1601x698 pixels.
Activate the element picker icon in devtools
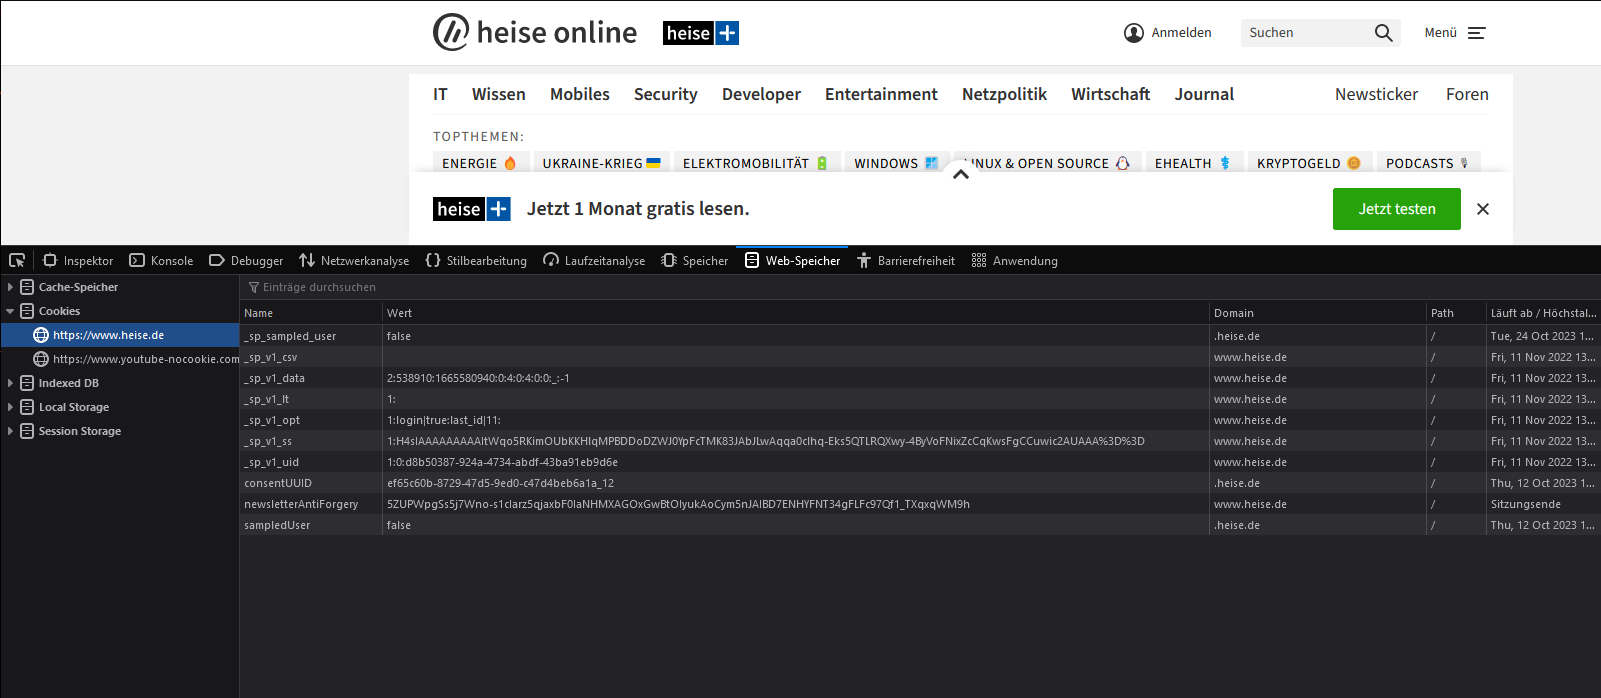click(x=17, y=260)
